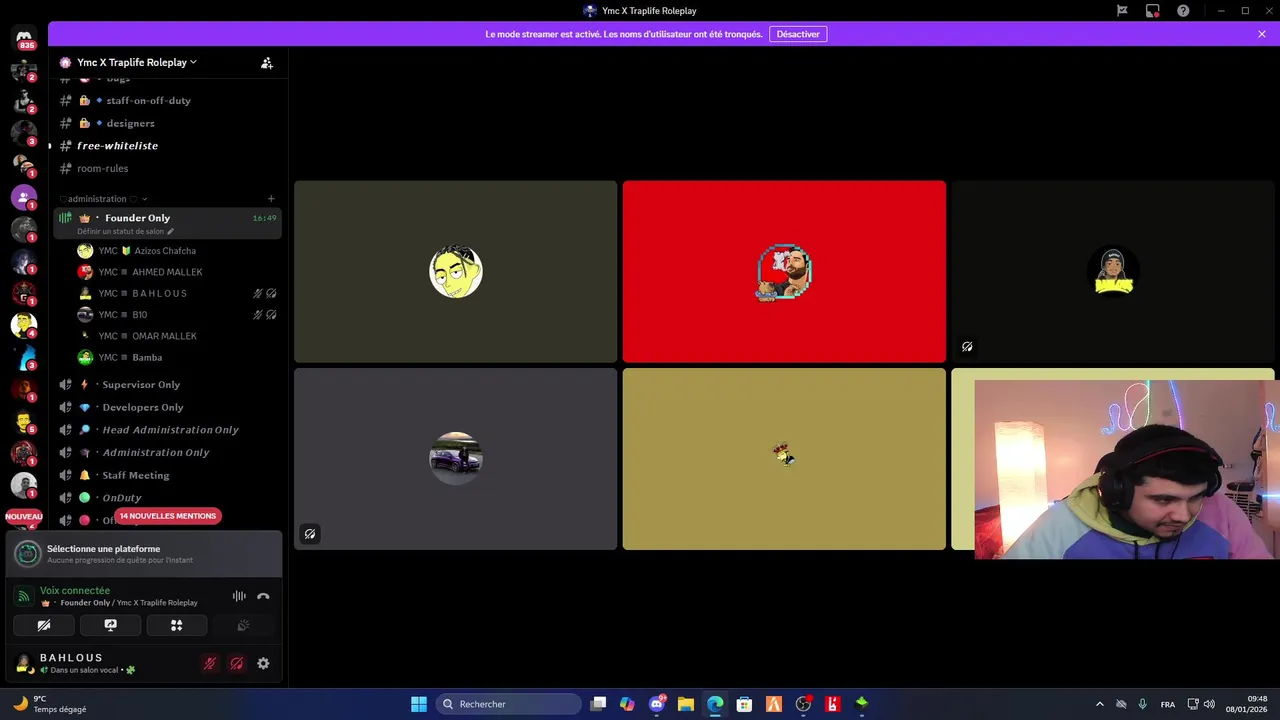Set channel status via Définir un statut de salon

(x=126, y=231)
